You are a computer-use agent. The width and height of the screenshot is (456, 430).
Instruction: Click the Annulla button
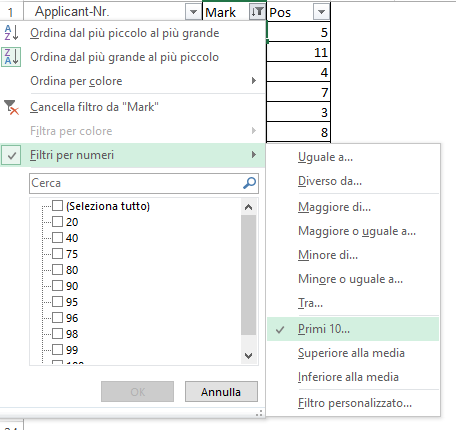pyautogui.click(x=221, y=392)
